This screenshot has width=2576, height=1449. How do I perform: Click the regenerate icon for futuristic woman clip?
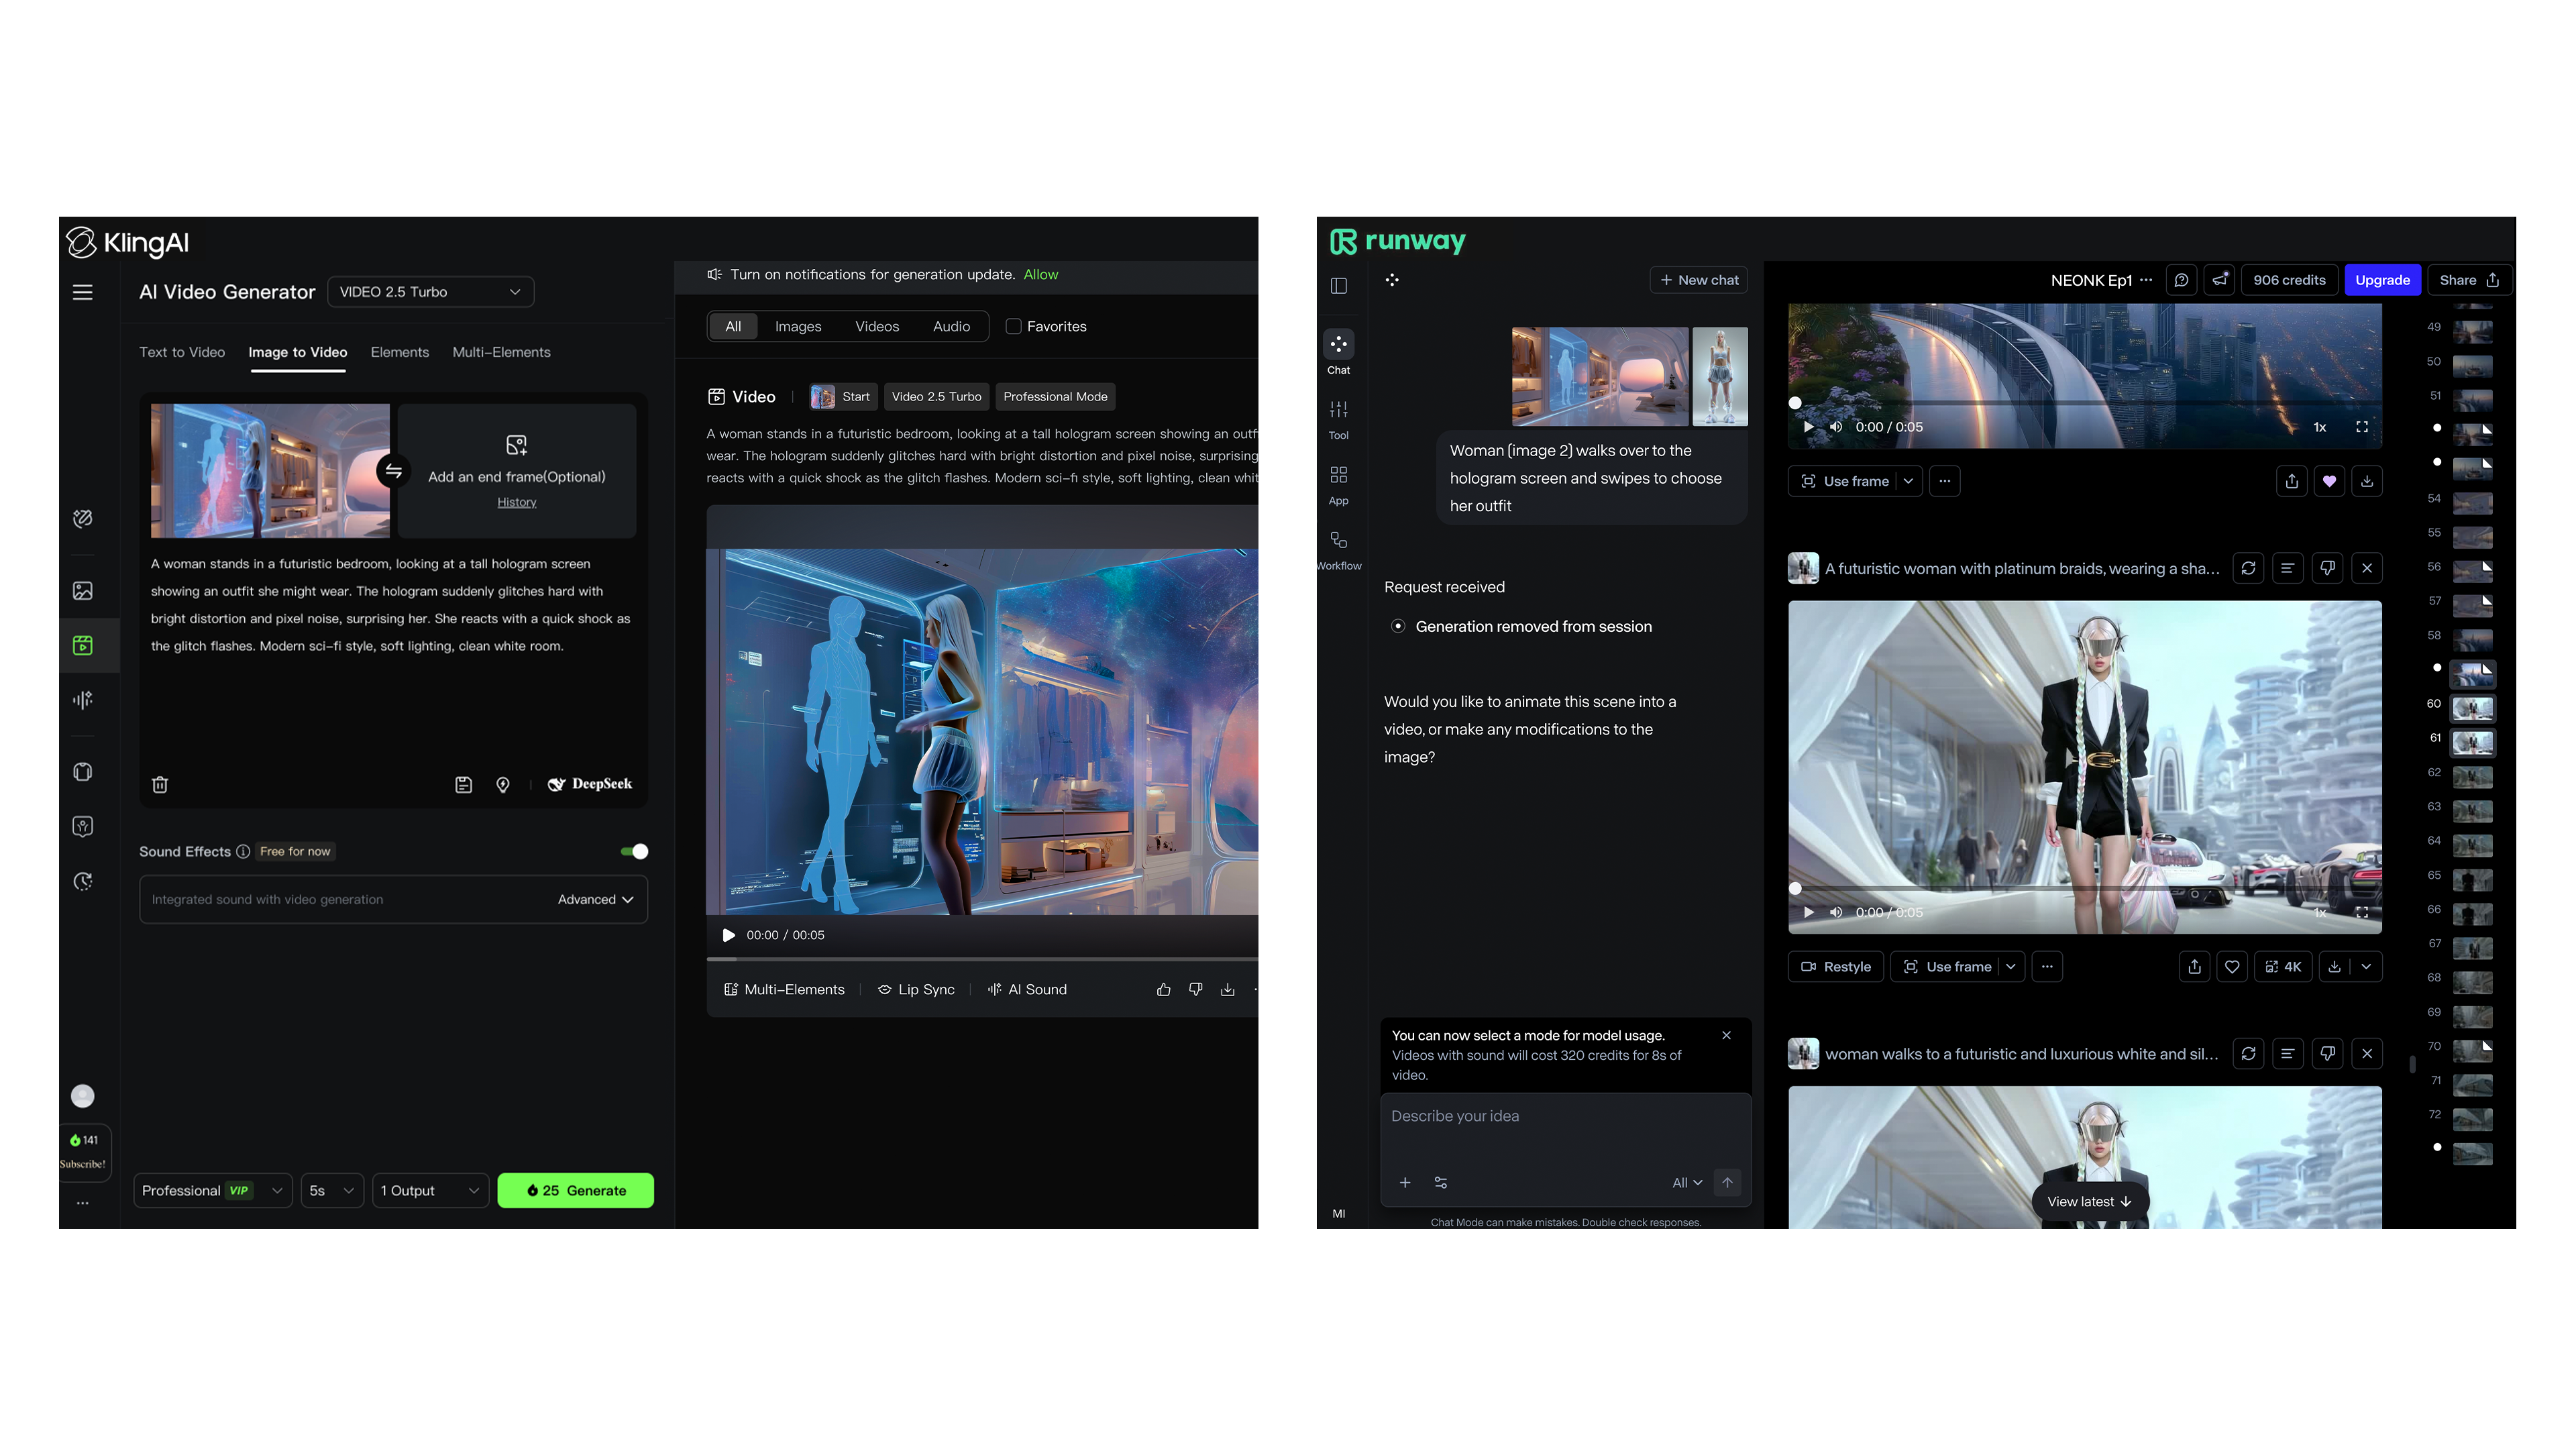pyautogui.click(x=2248, y=568)
